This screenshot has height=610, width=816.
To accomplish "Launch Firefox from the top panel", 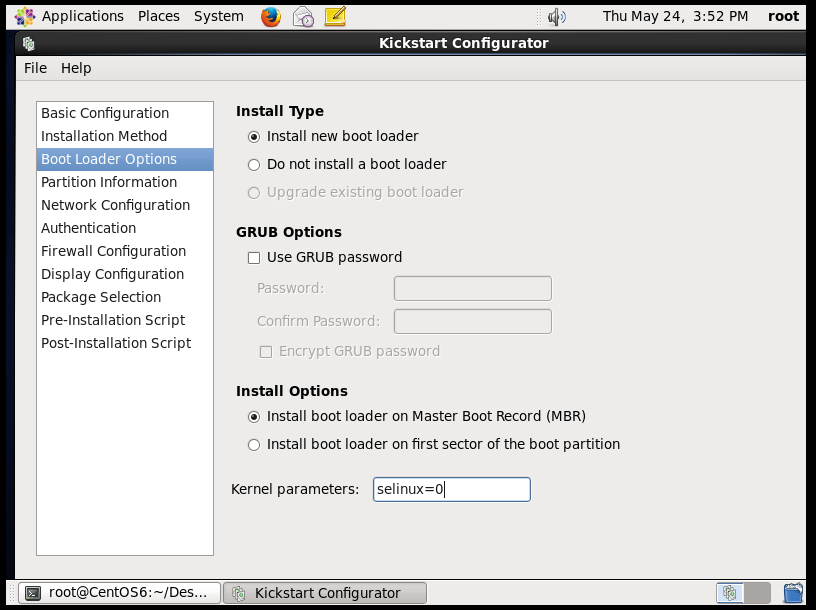I will (x=271, y=17).
